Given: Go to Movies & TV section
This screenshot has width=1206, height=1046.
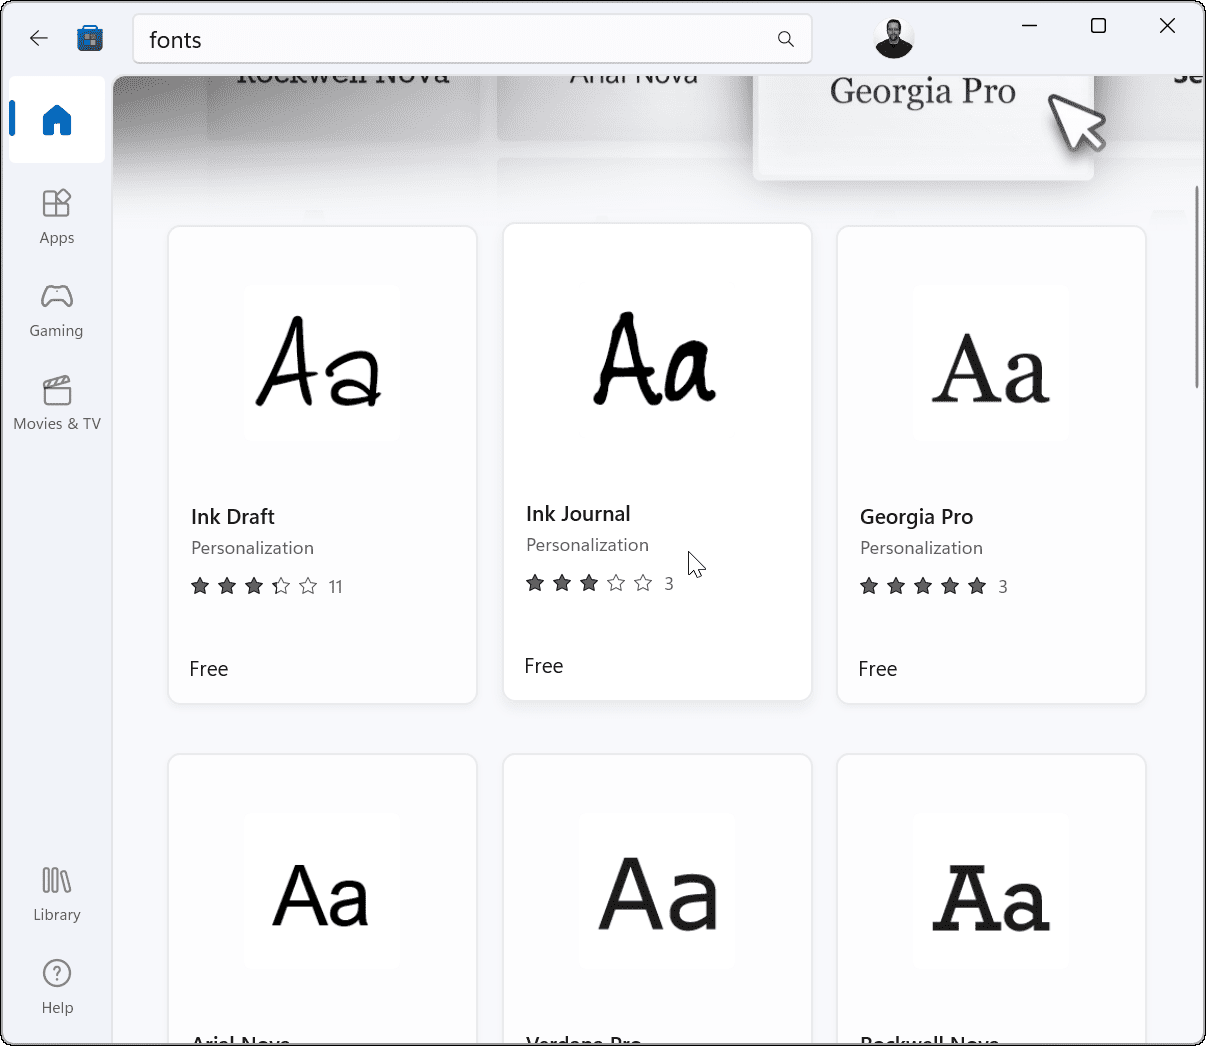Looking at the screenshot, I should (x=56, y=401).
